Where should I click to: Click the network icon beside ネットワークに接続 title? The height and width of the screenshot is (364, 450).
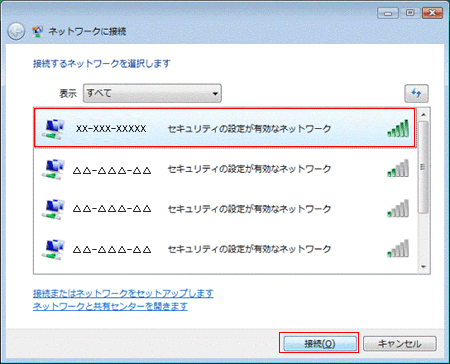pyautogui.click(x=38, y=32)
